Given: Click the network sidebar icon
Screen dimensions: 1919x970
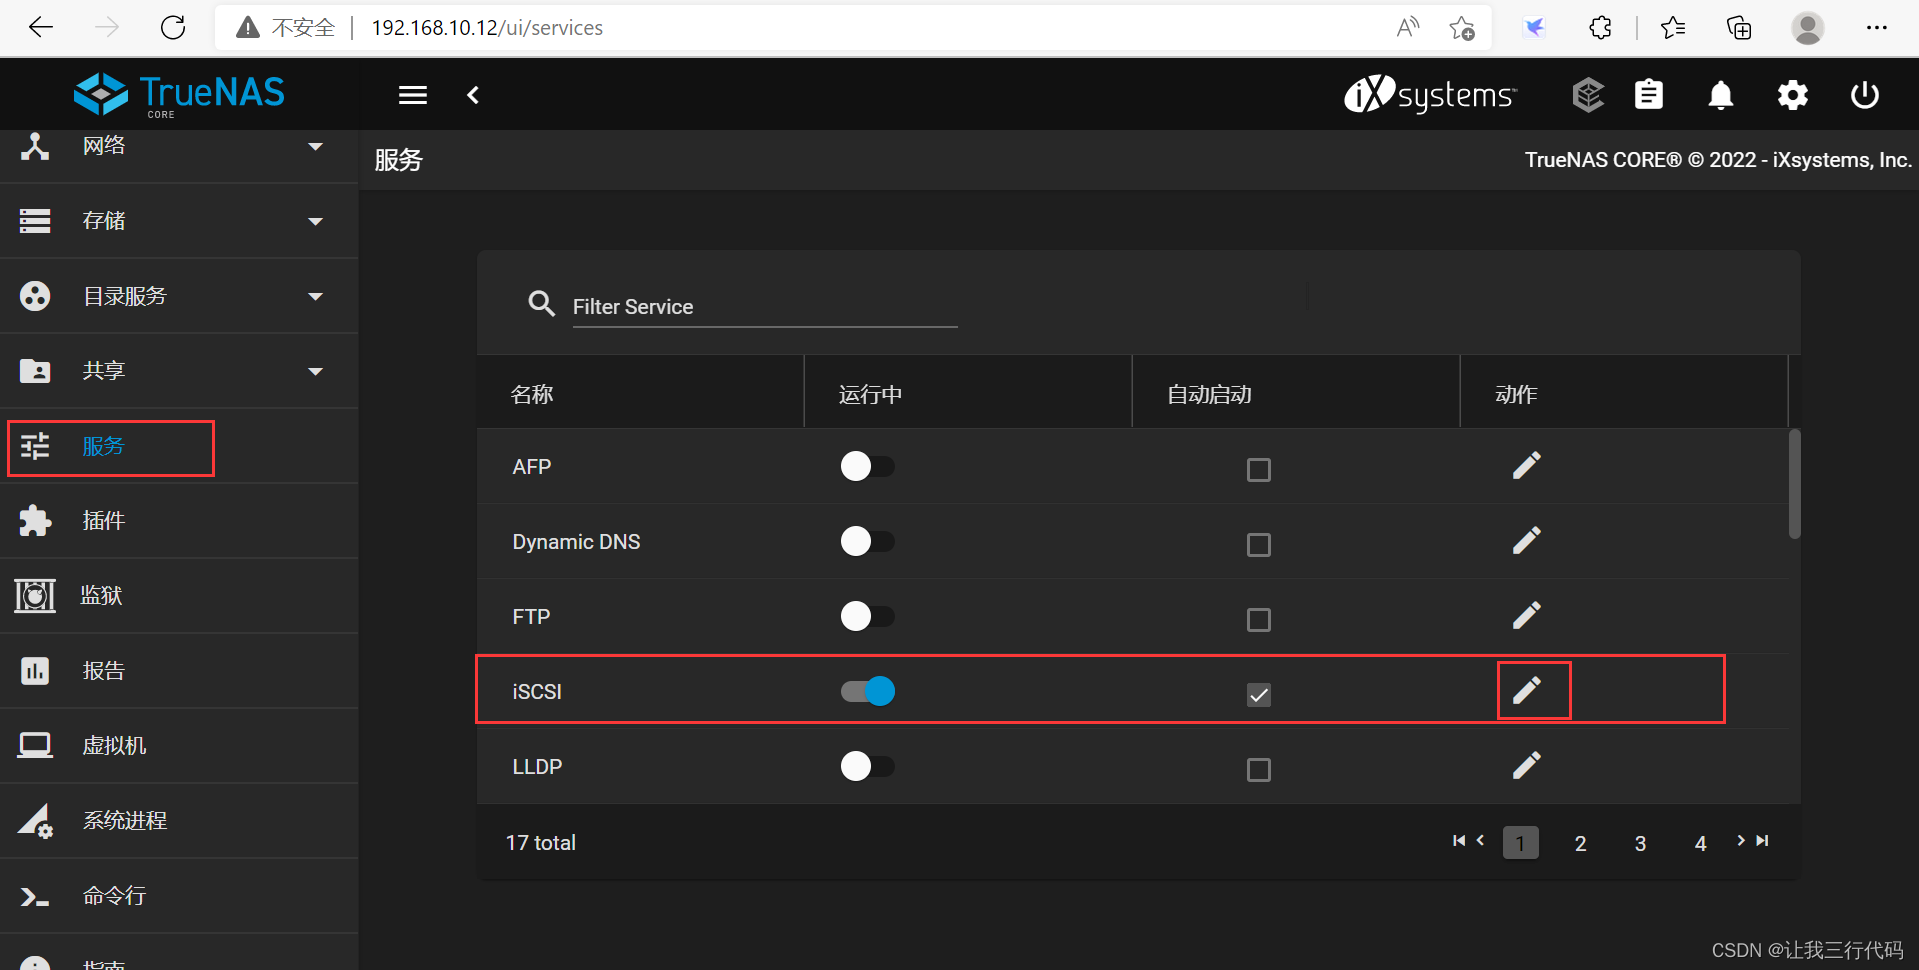Looking at the screenshot, I should (35, 146).
